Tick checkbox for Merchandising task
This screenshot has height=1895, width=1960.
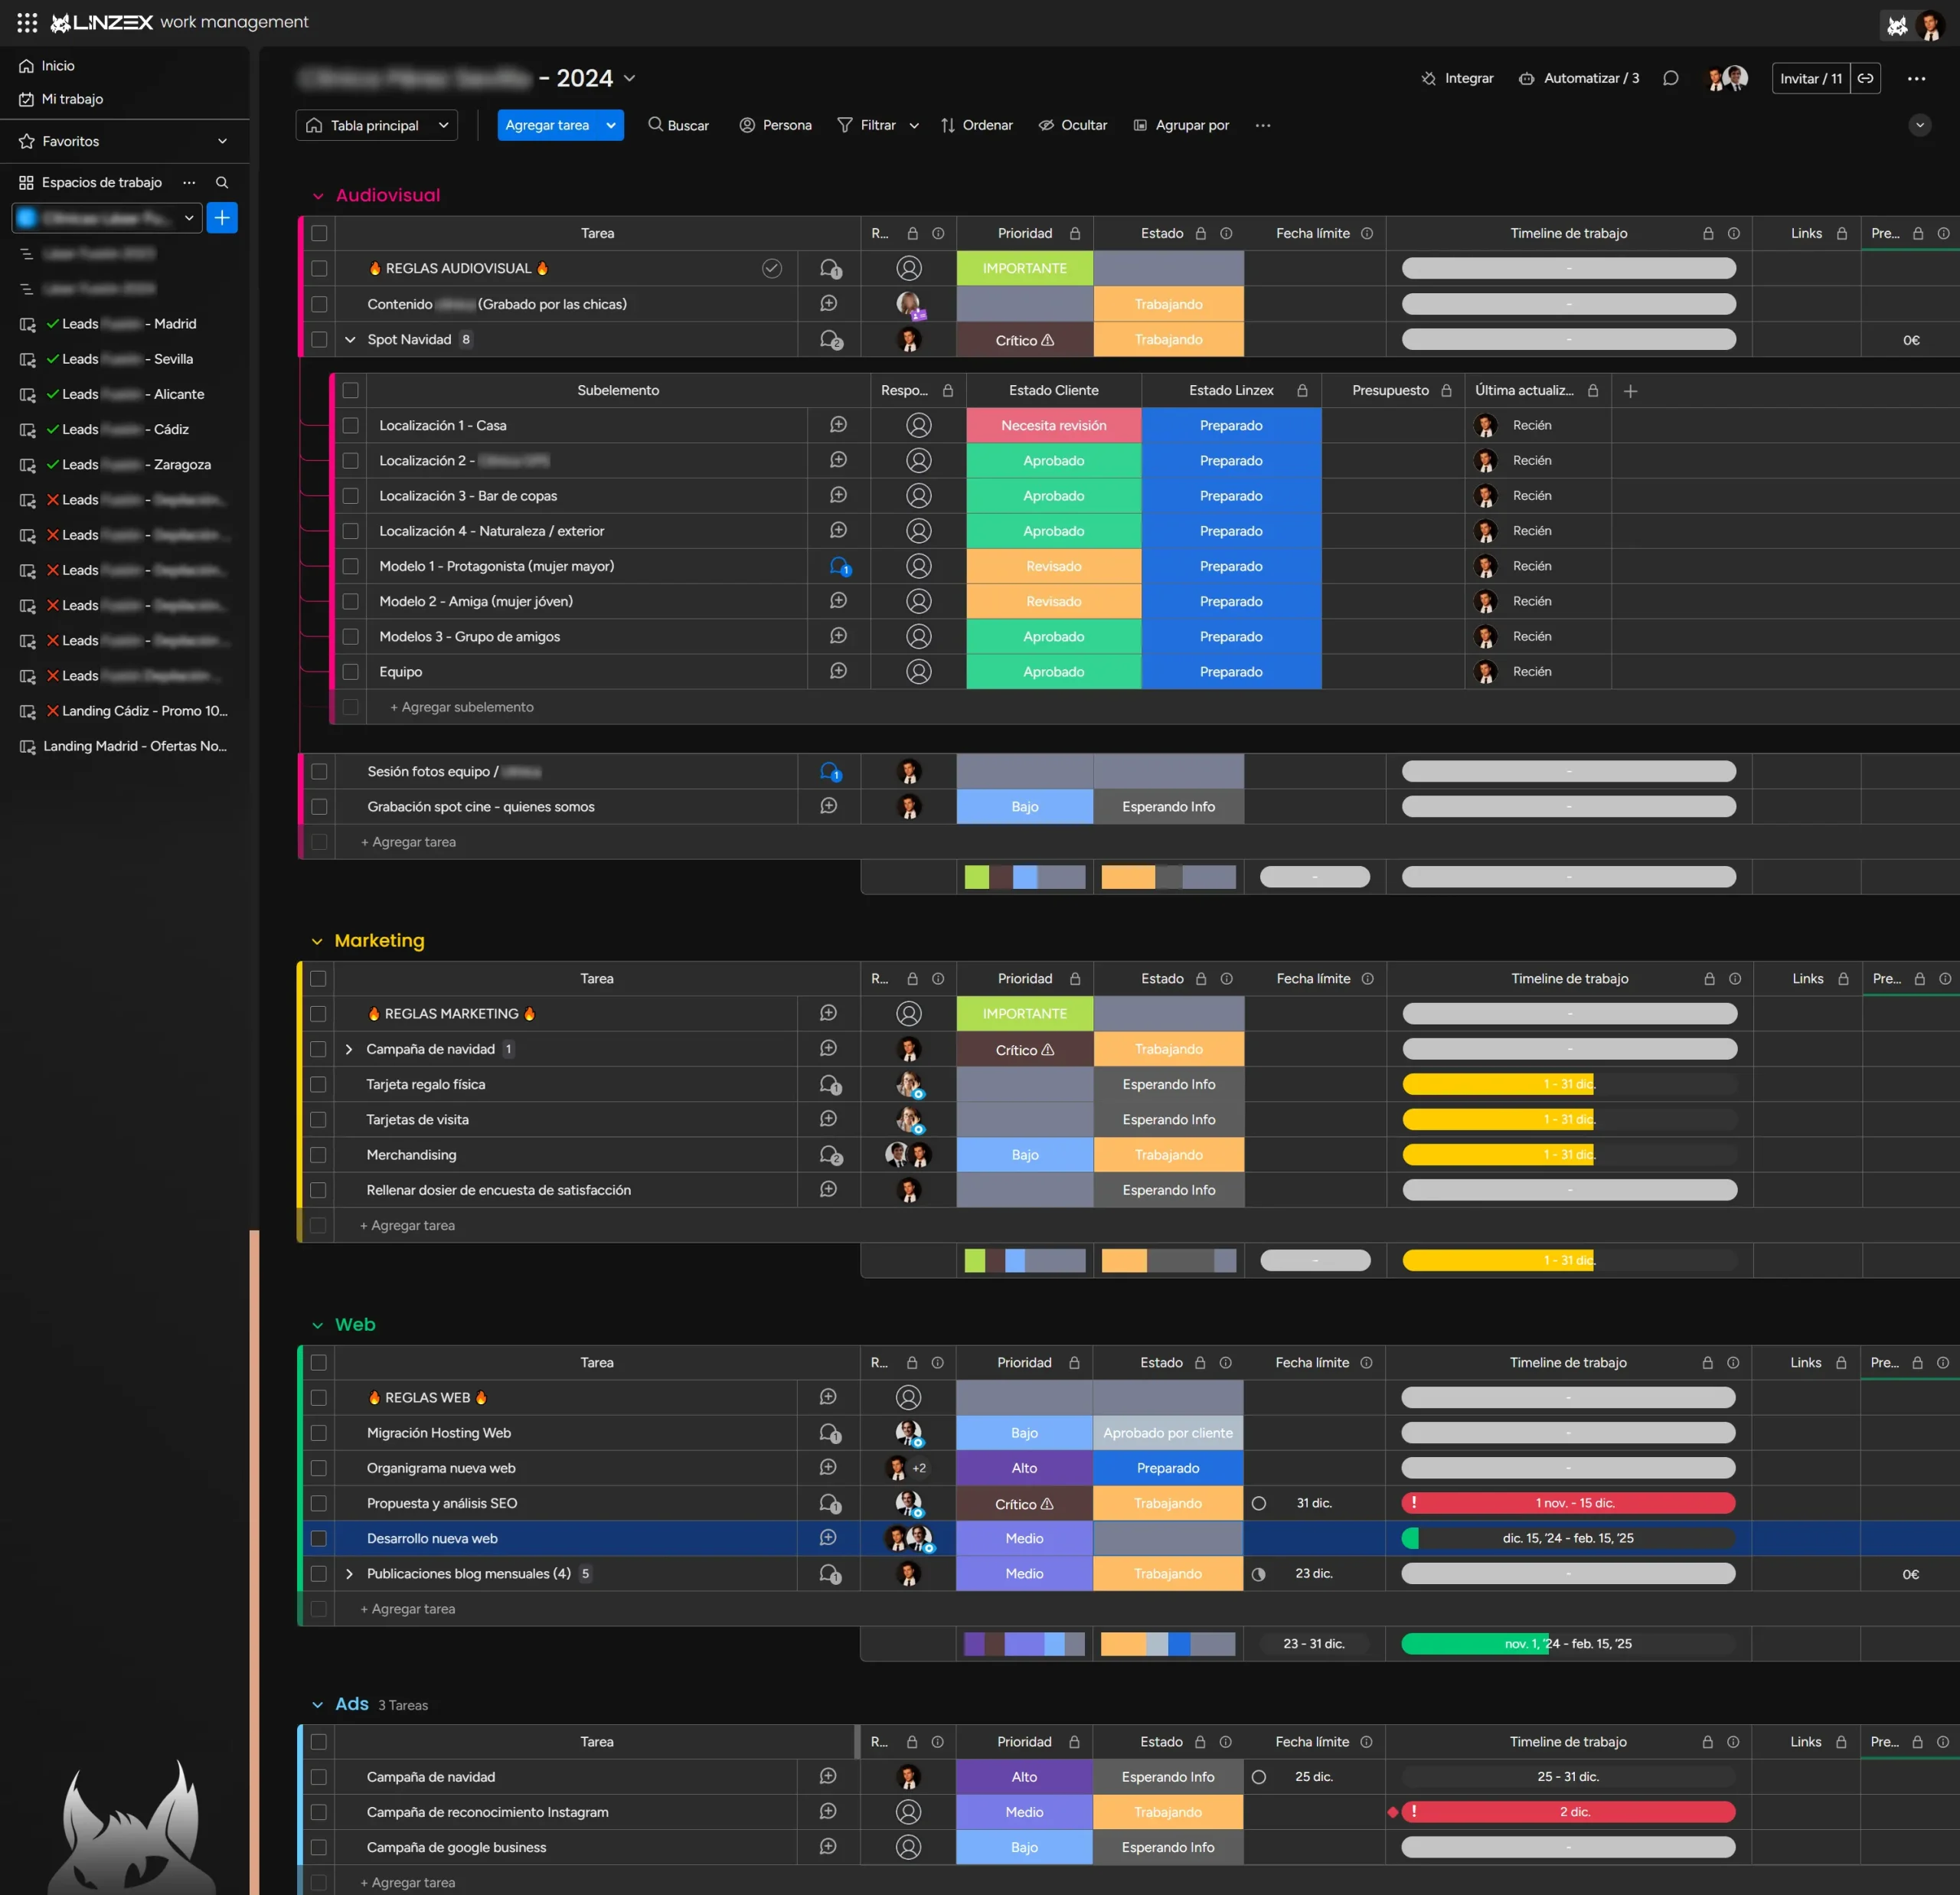coord(318,1155)
